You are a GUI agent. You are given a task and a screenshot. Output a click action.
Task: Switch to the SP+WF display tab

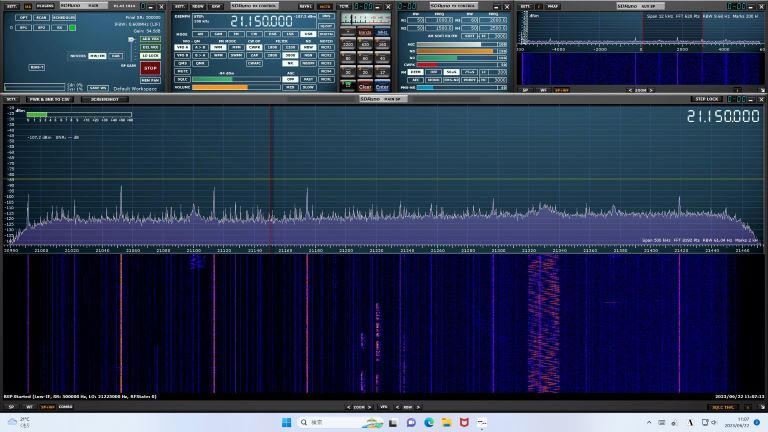tap(47, 407)
